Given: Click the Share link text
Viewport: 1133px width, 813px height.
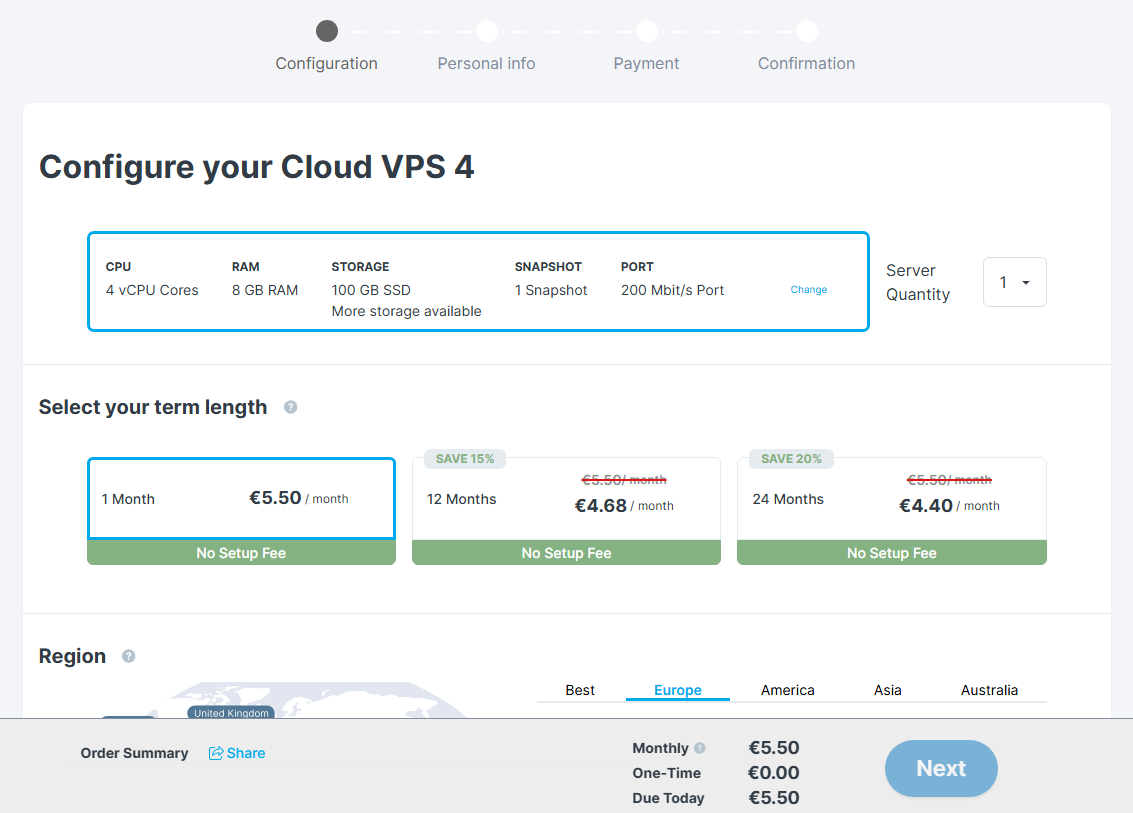Looking at the screenshot, I should [246, 753].
